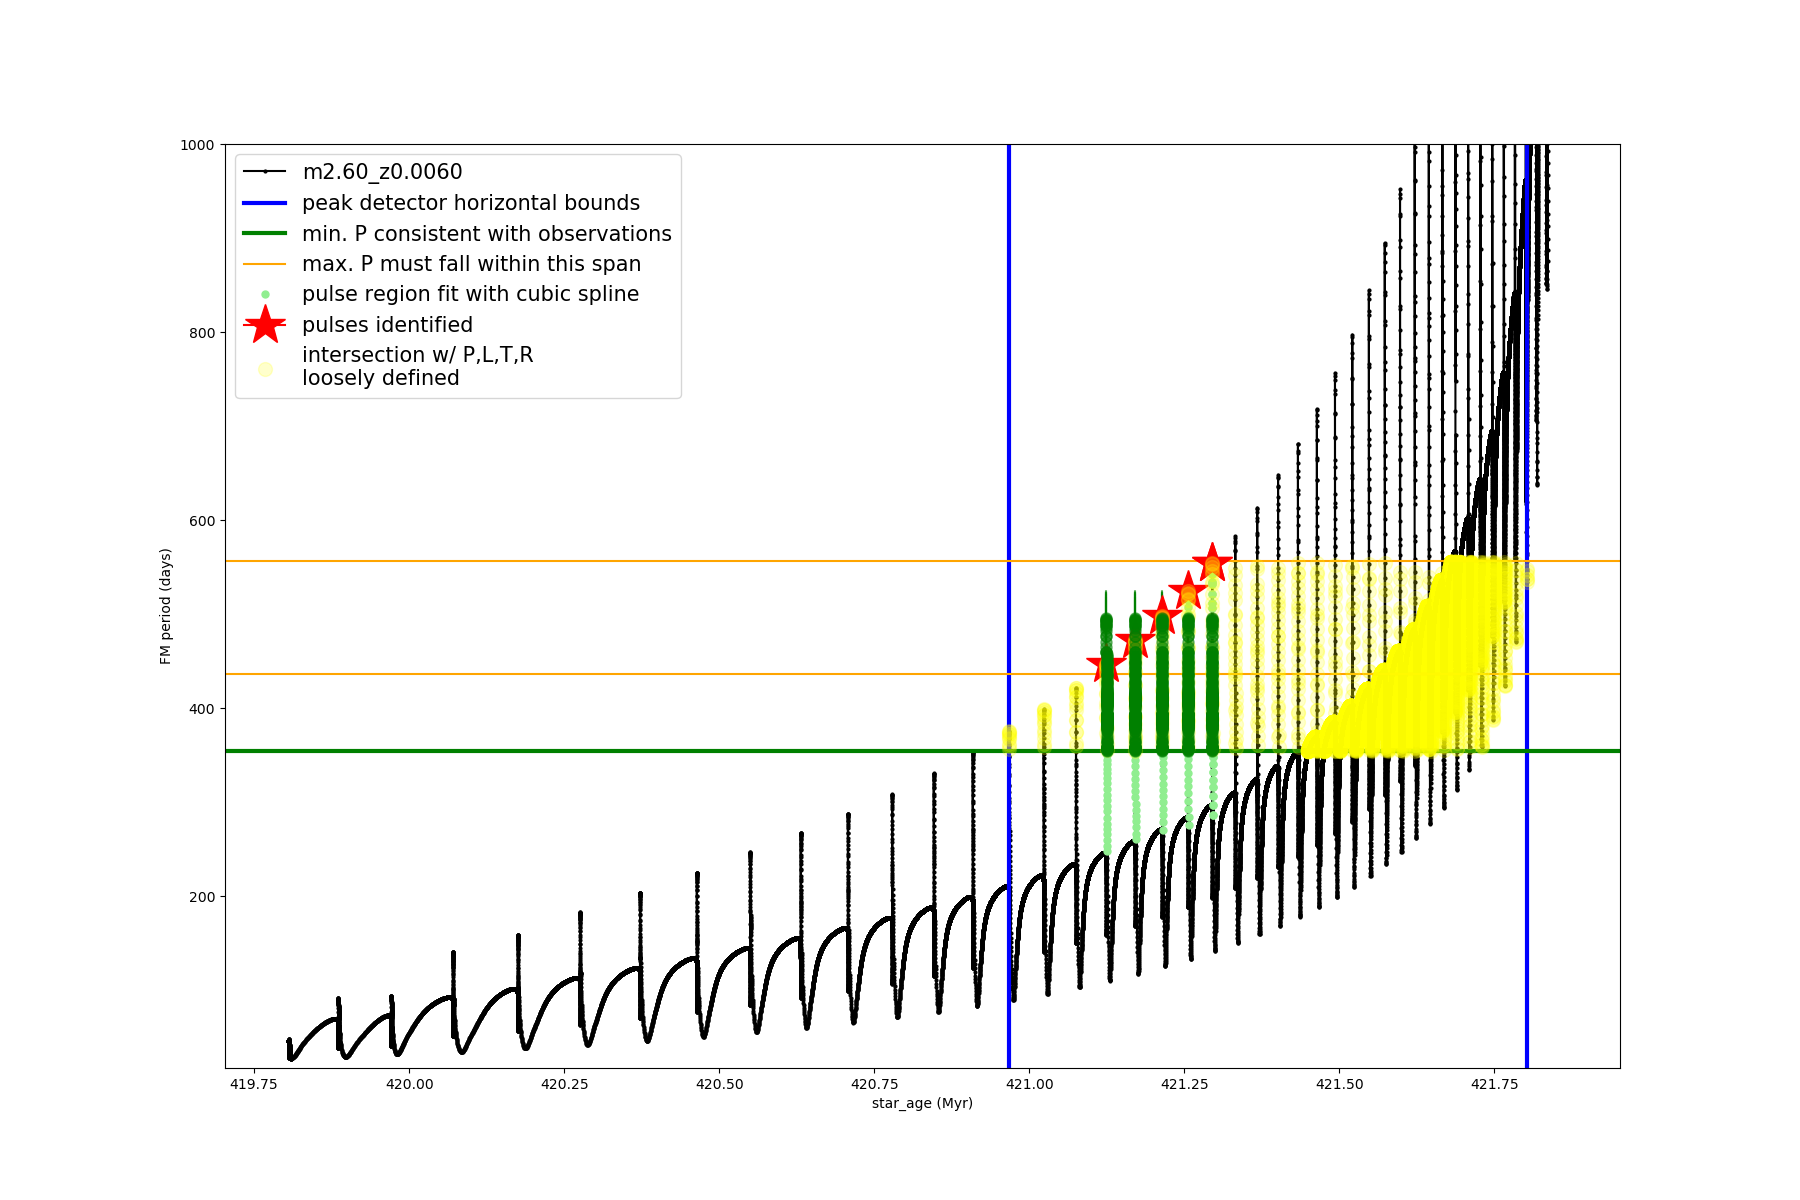Select the blue line swatch in the legend

coord(265,203)
